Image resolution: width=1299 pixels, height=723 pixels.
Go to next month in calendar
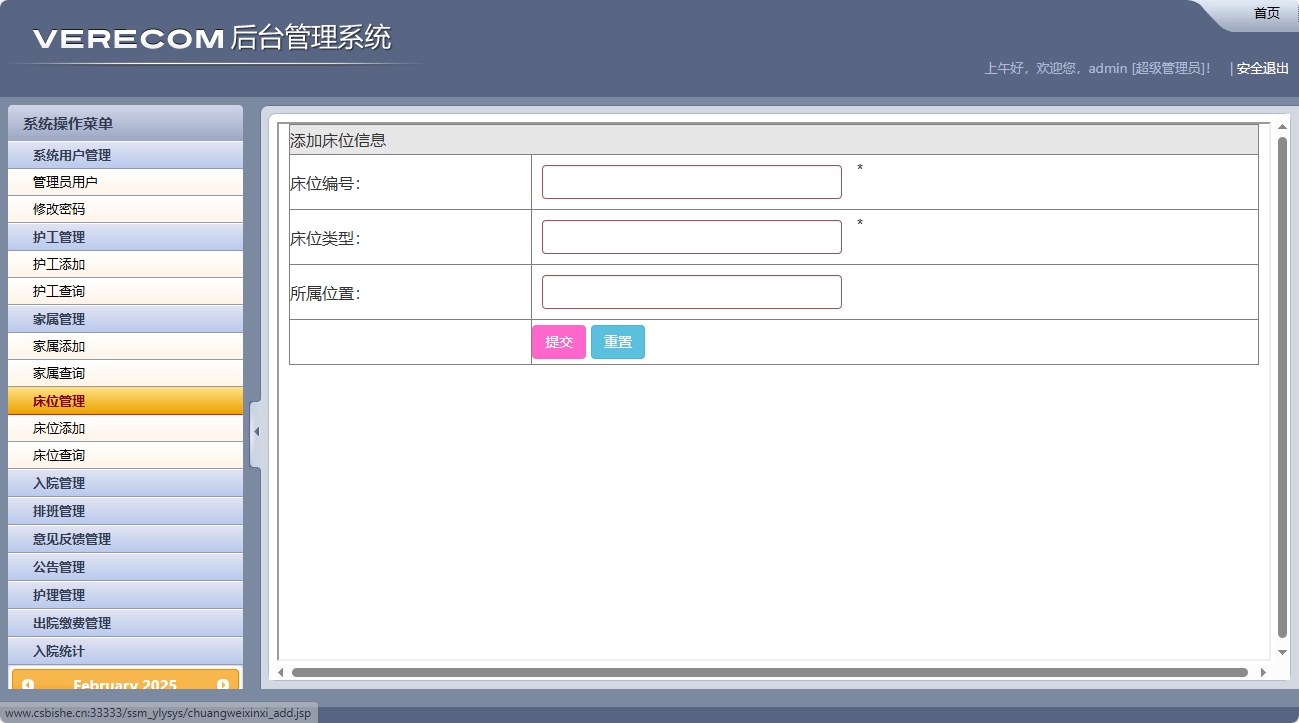[x=223, y=685]
